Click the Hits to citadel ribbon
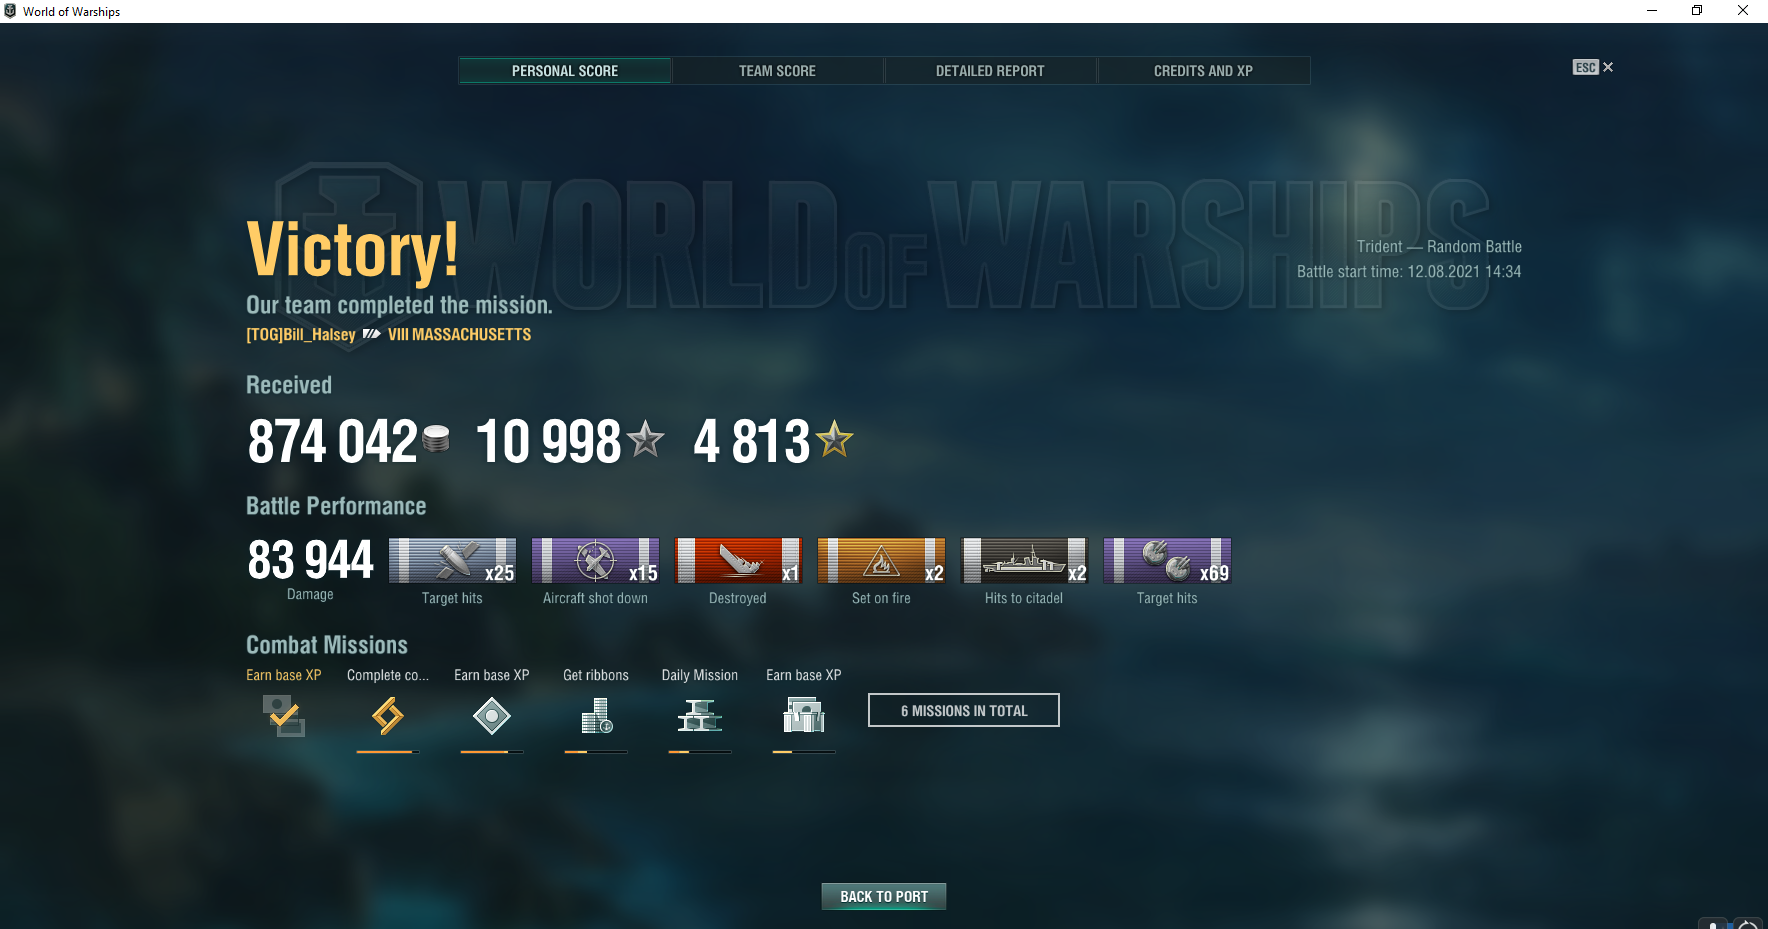 click(x=1024, y=561)
